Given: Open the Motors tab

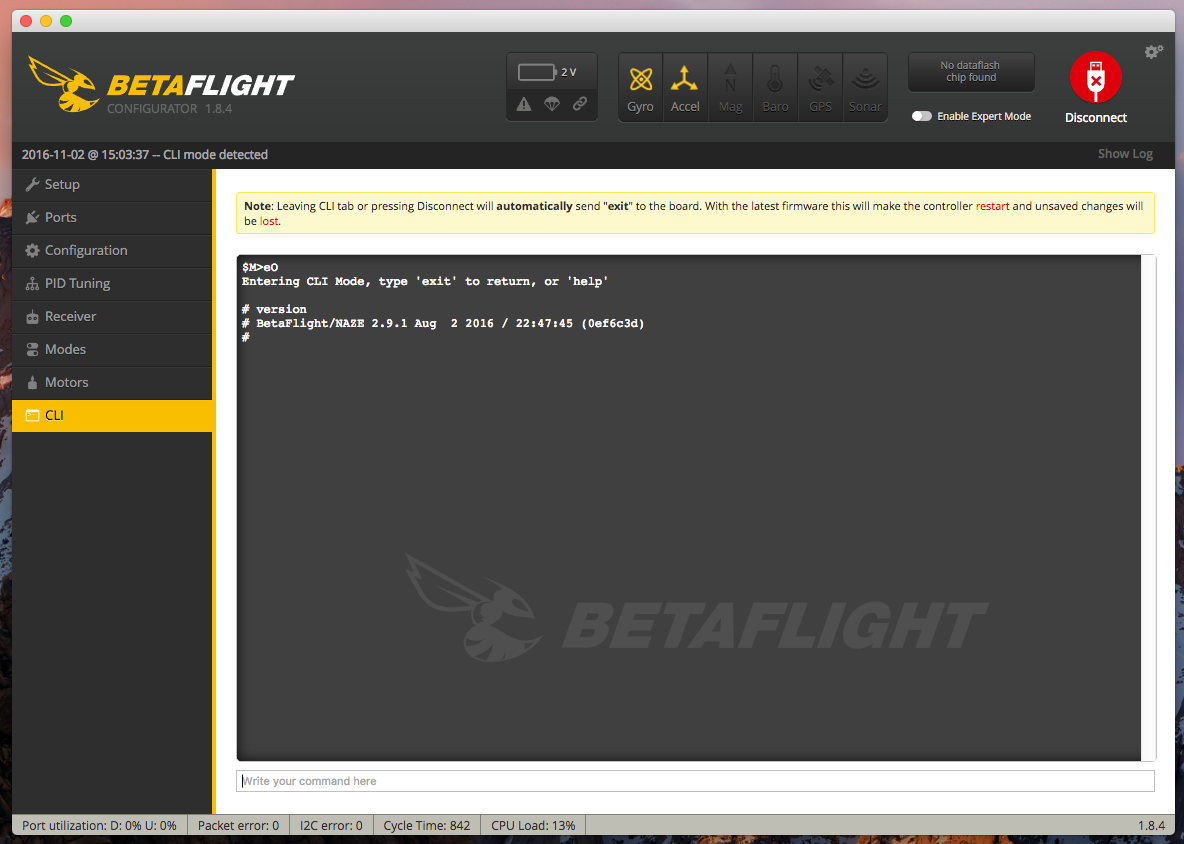Looking at the screenshot, I should click(112, 383).
